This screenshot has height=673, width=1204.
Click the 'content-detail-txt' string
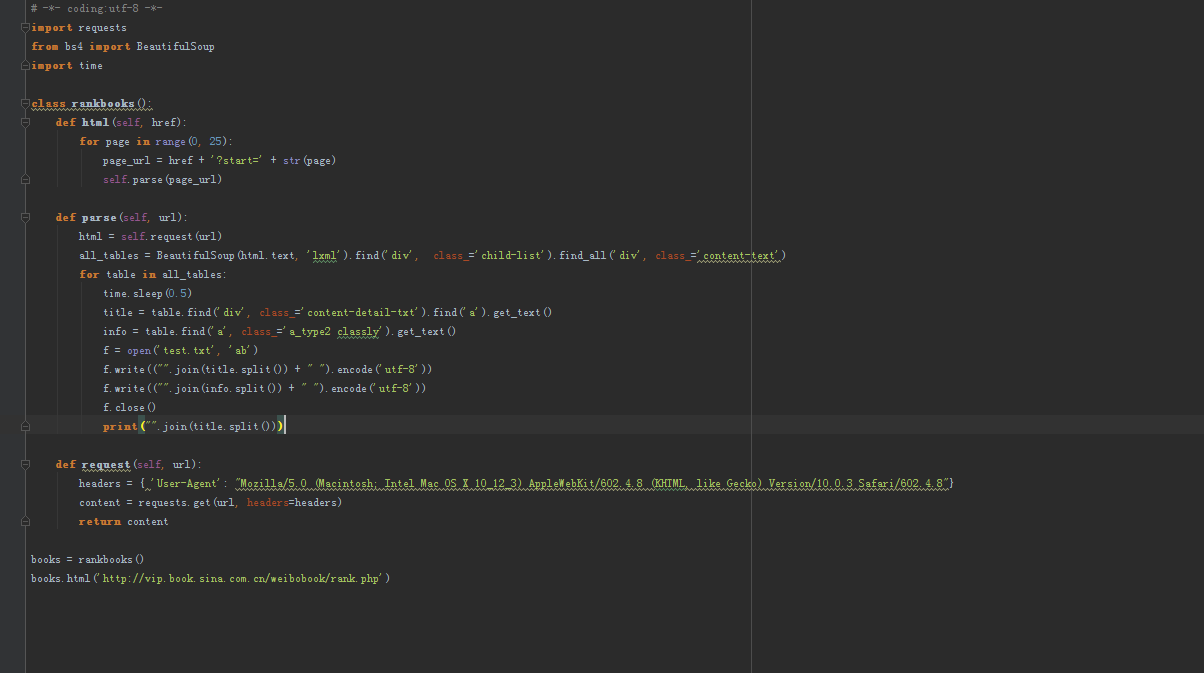pos(361,312)
